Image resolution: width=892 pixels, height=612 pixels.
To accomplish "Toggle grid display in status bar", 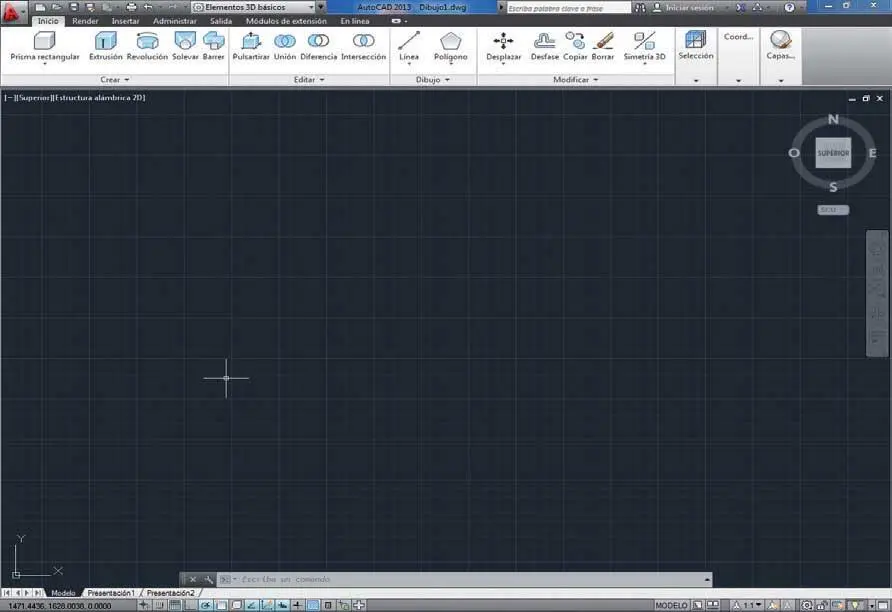I will [x=174, y=606].
